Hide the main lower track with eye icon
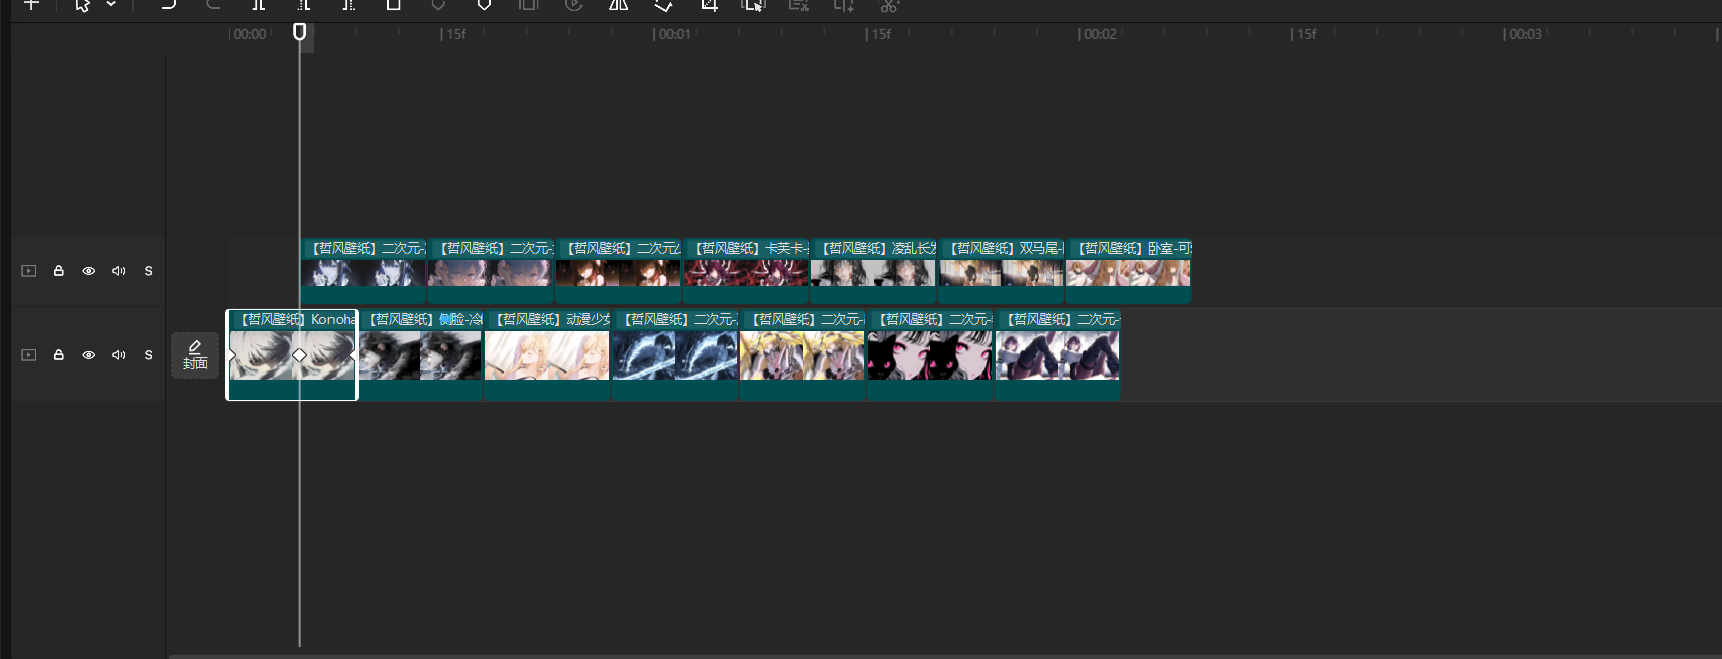This screenshot has height=659, width=1722. [89, 355]
